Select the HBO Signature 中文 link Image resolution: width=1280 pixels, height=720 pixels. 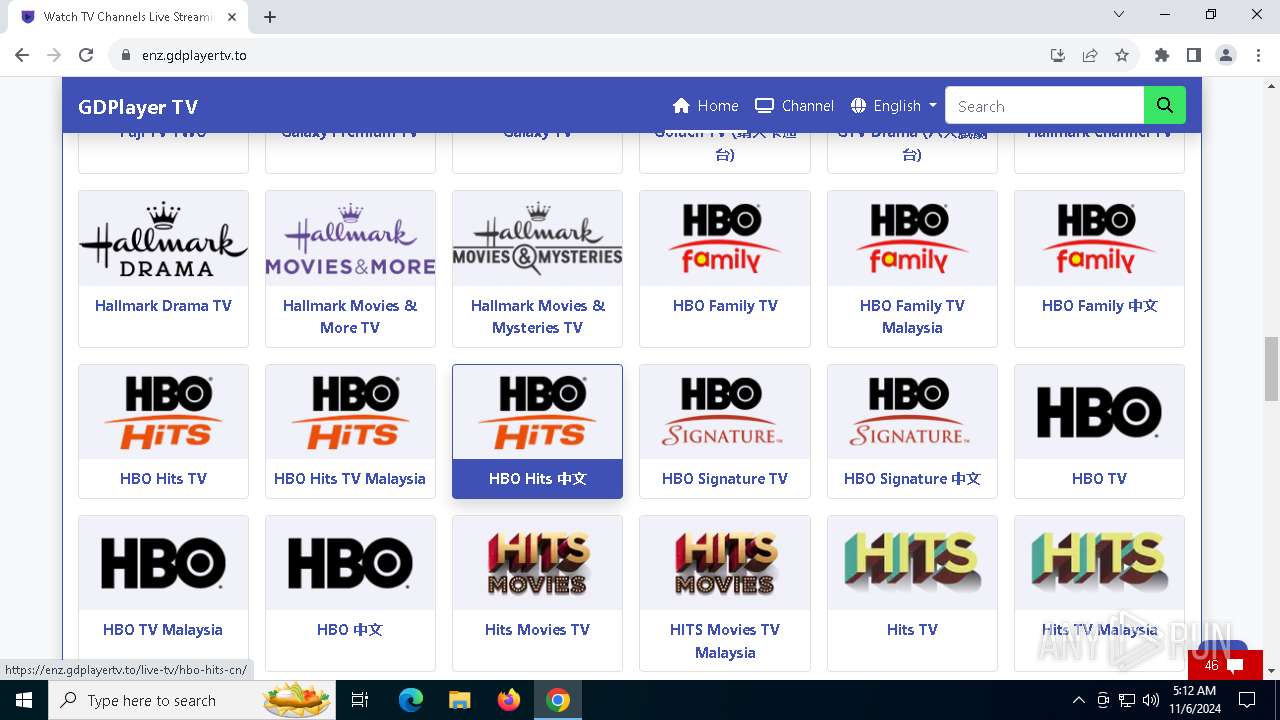click(912, 479)
